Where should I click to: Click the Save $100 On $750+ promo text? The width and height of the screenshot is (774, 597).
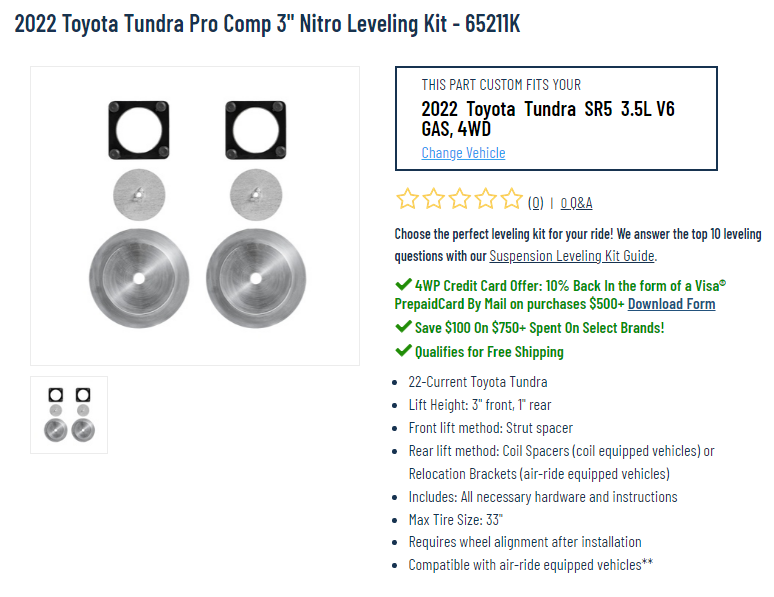point(540,328)
